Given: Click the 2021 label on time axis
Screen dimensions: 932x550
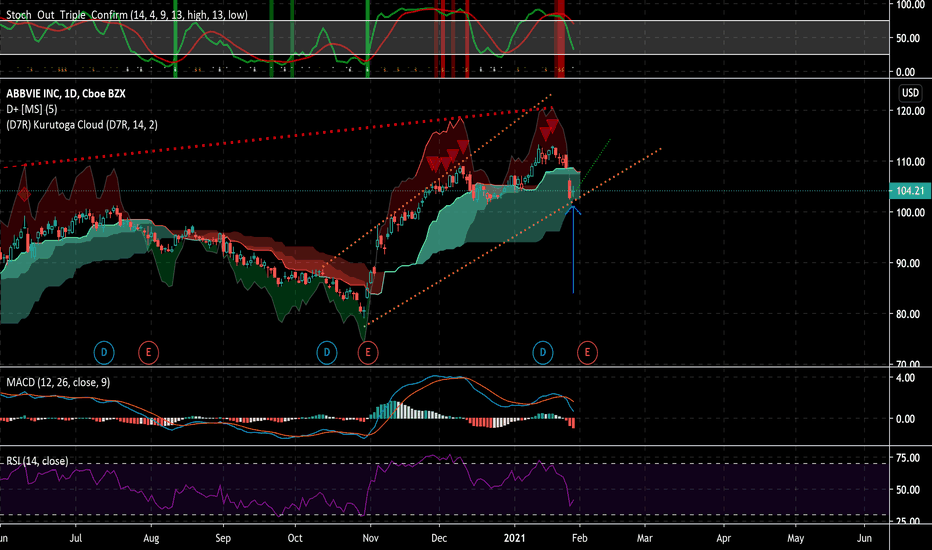Looking at the screenshot, I should click(x=514, y=538).
